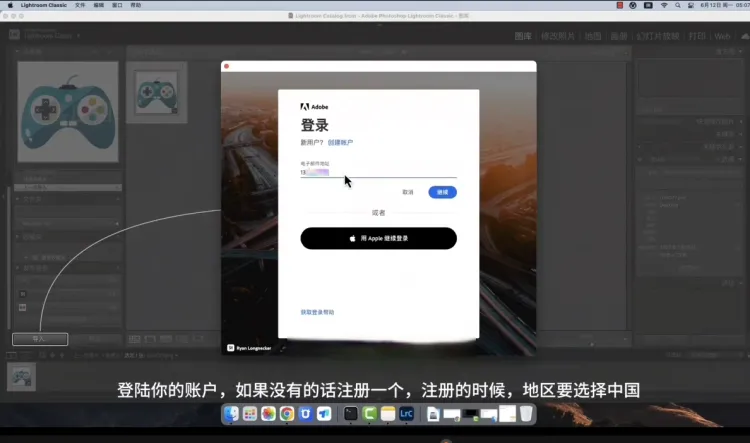This screenshot has width=750, height=443.
Task: Click compare view icon in Lightroom toolbar
Action: tap(166, 339)
